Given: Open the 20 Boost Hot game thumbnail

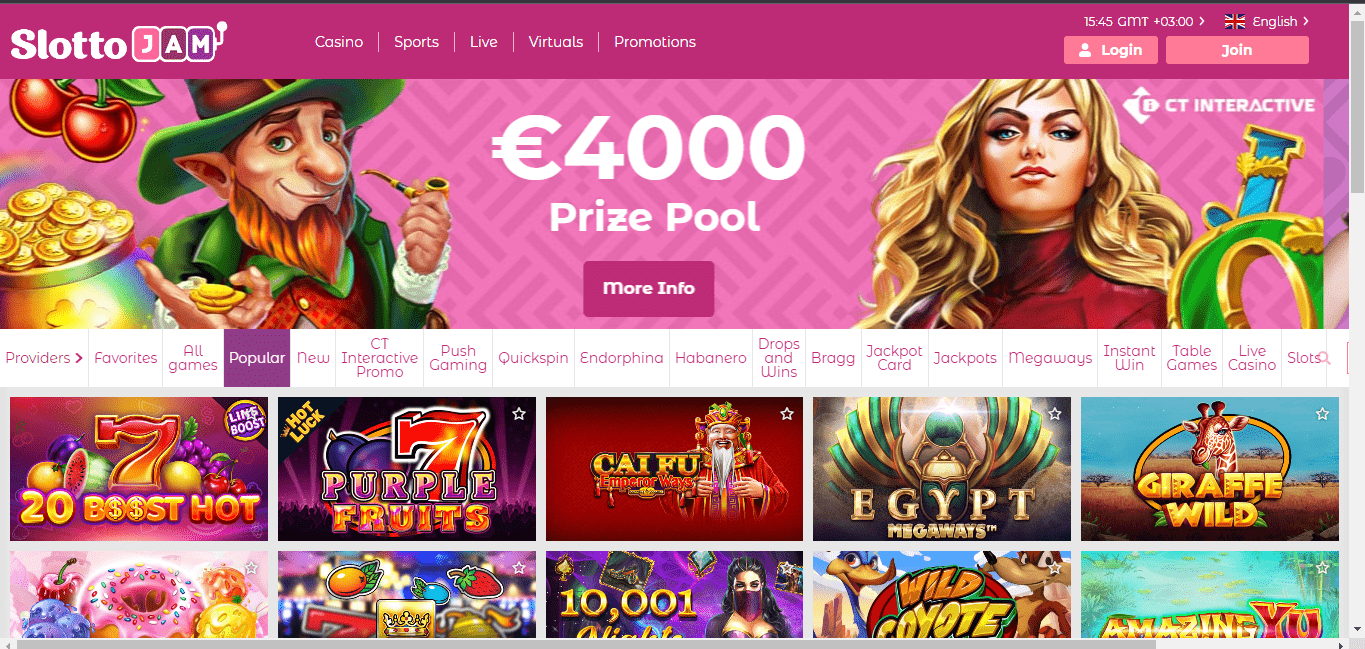Looking at the screenshot, I should (x=139, y=469).
